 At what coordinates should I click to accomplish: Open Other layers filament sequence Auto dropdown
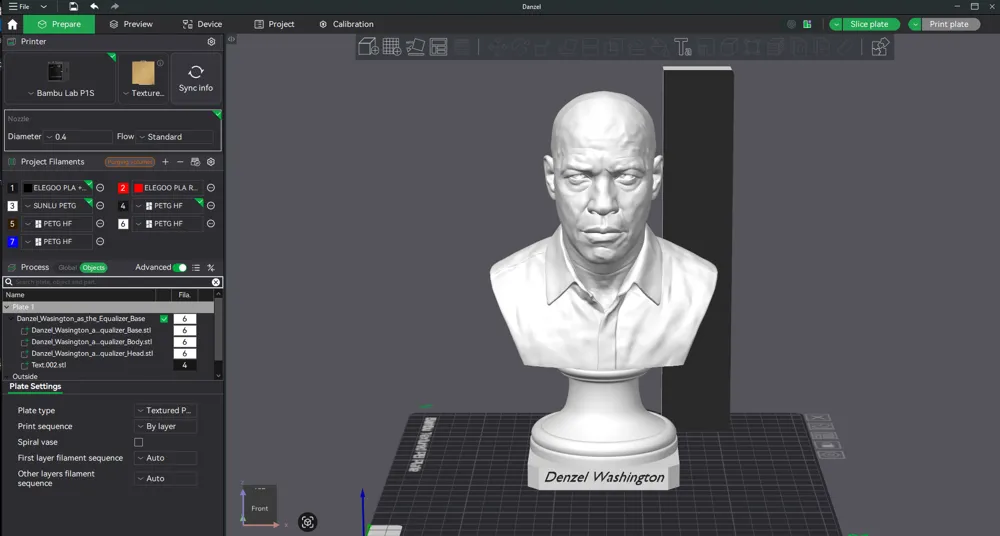pos(165,479)
